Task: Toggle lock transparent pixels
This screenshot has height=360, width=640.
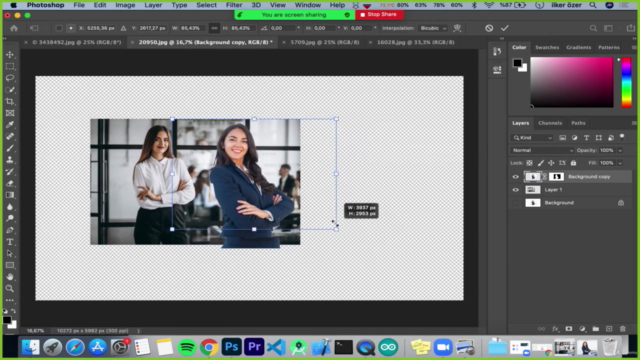Action: (529, 163)
